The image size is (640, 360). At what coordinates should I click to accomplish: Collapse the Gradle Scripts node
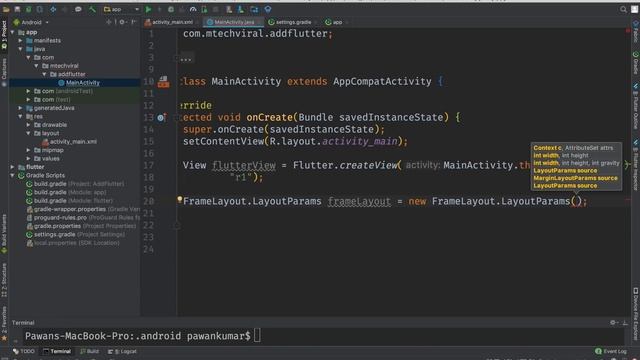tap(13, 176)
